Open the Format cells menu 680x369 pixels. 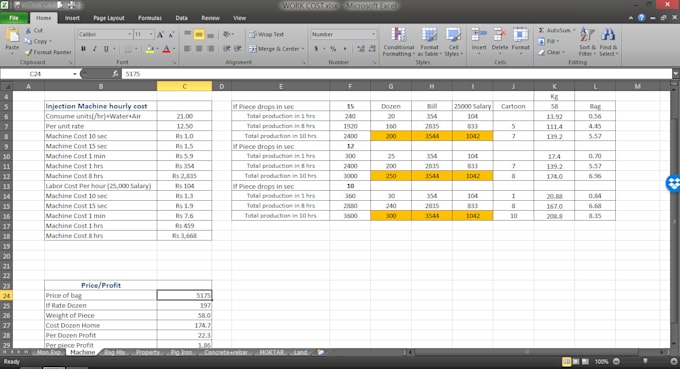520,41
